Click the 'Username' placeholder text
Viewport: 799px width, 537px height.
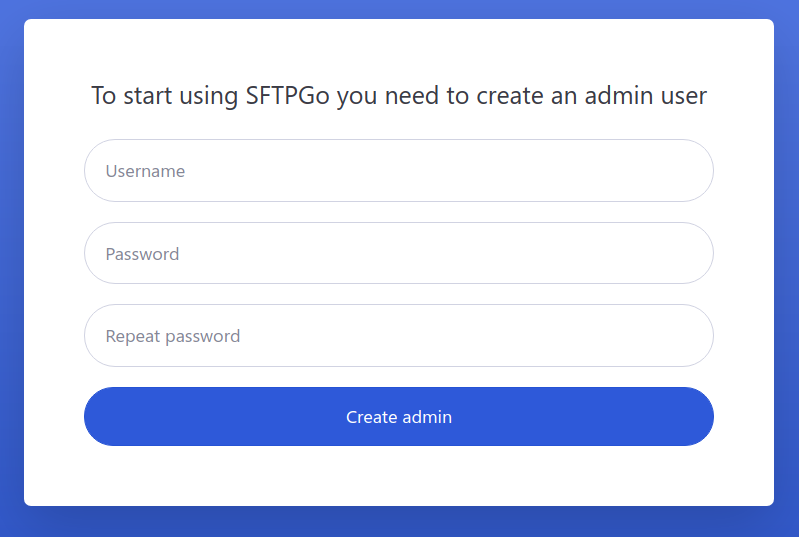(x=145, y=171)
